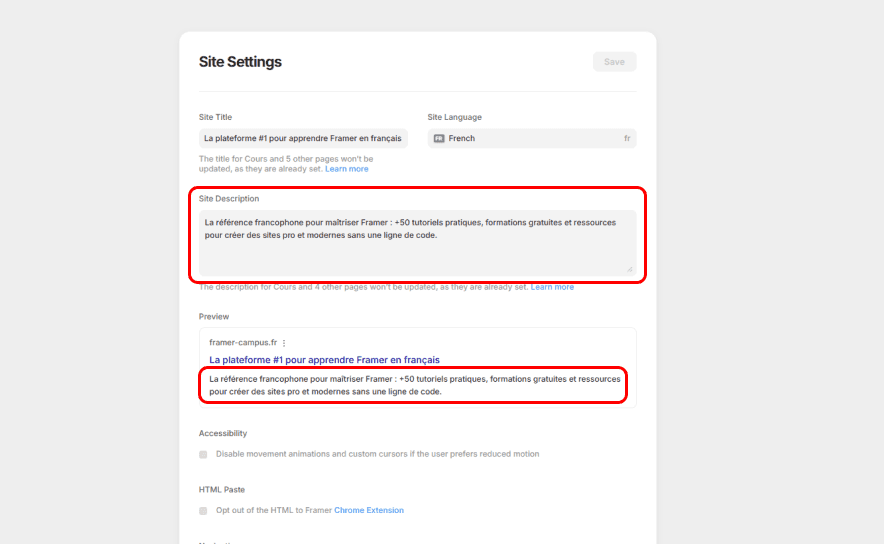Click the three-dot icon next to framer-campus.fr

pos(284,343)
